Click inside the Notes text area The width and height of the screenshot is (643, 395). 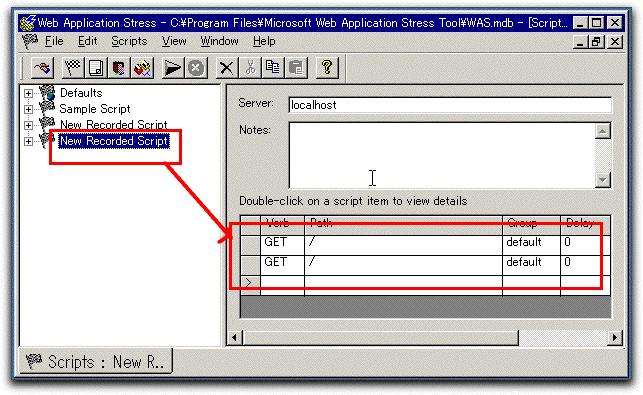click(442, 155)
